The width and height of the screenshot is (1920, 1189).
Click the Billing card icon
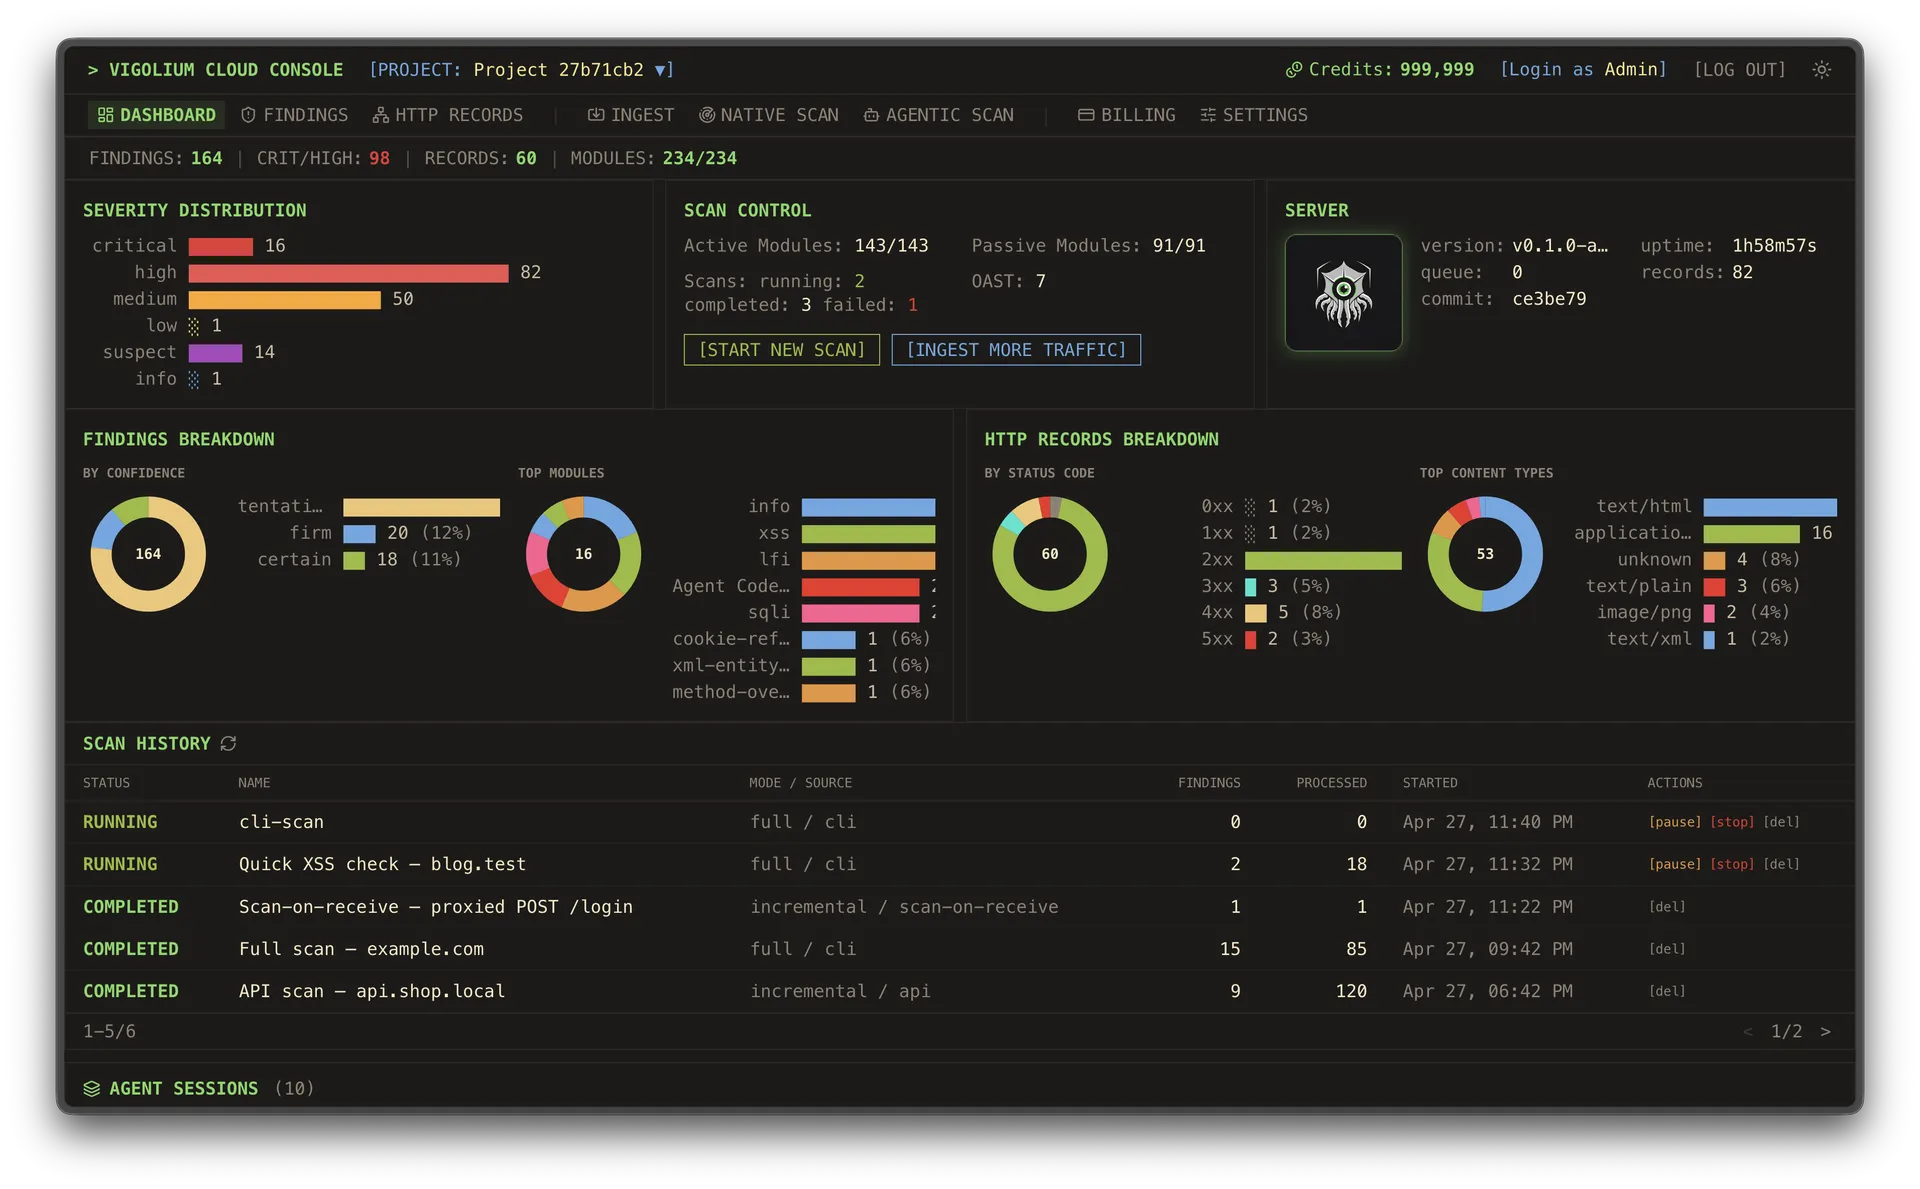tap(1086, 115)
